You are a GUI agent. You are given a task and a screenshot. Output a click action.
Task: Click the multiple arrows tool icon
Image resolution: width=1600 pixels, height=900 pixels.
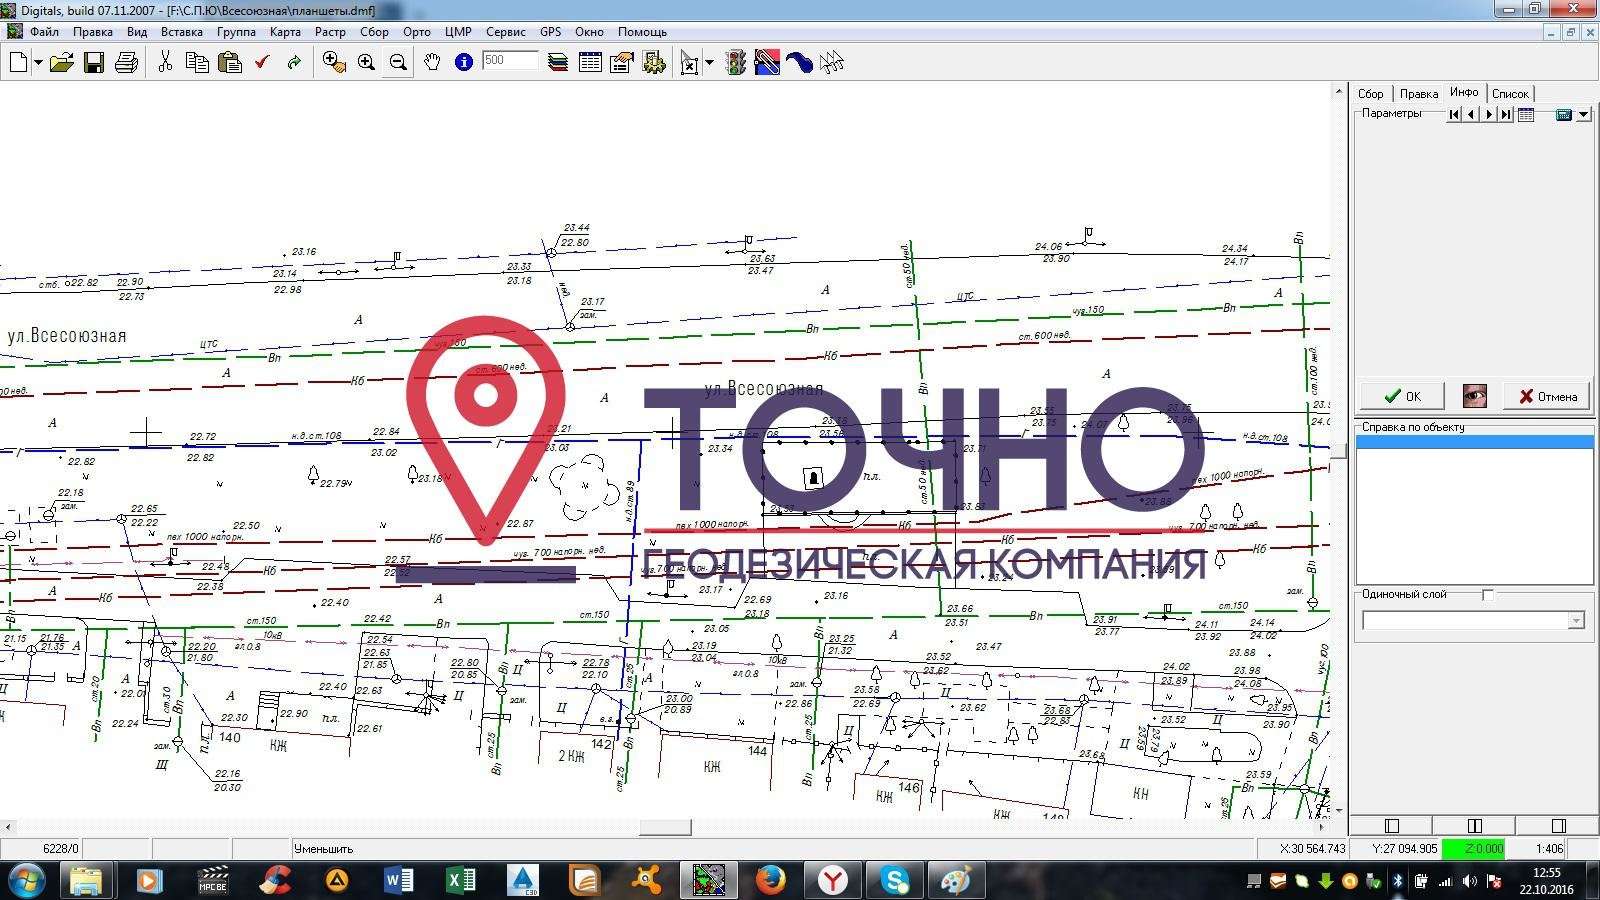click(832, 62)
